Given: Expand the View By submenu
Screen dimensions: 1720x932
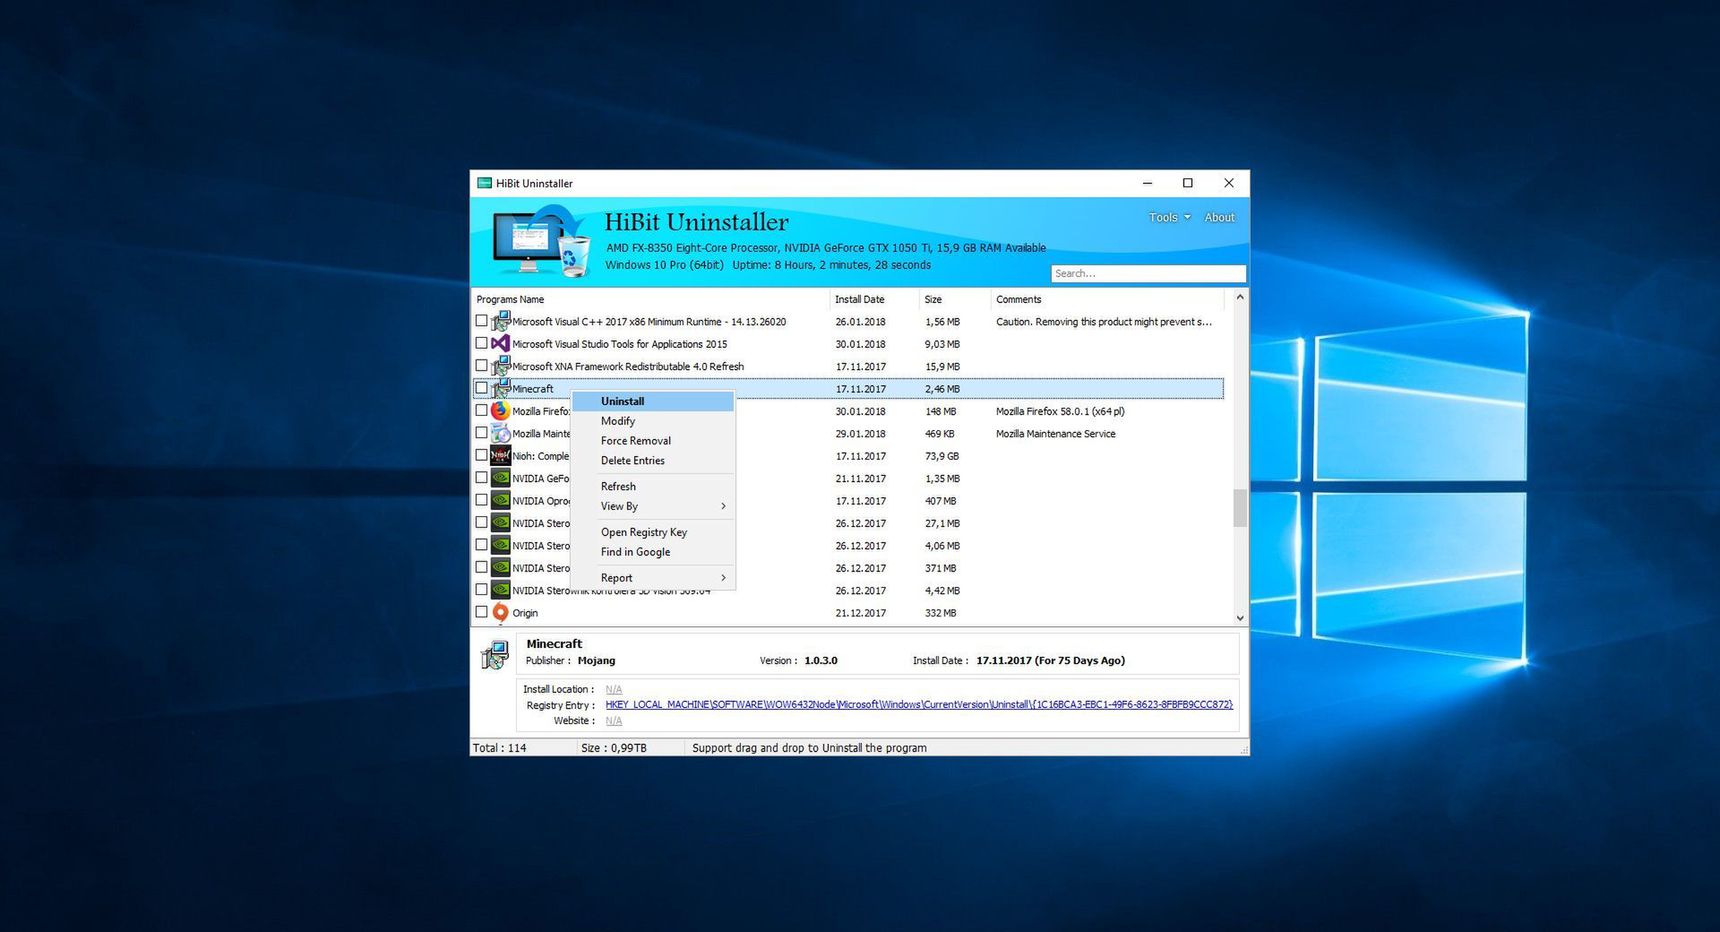Looking at the screenshot, I should pyautogui.click(x=653, y=506).
